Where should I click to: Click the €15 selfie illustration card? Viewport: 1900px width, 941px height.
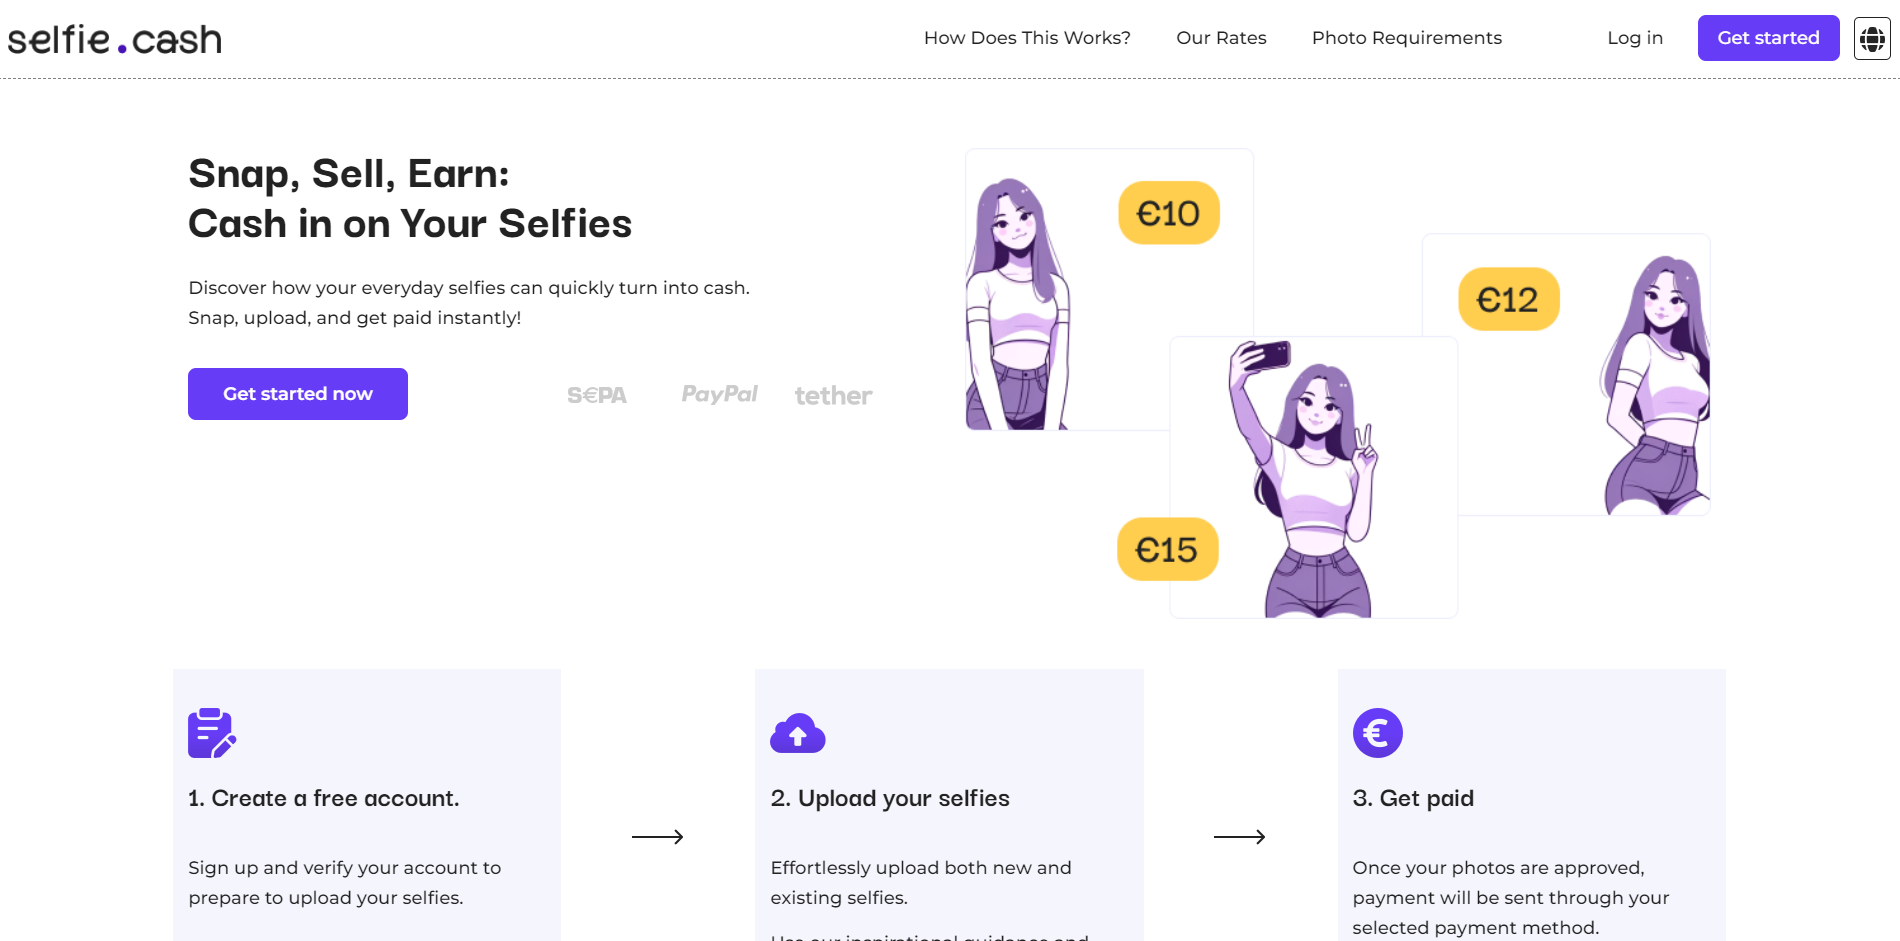pos(1313,478)
